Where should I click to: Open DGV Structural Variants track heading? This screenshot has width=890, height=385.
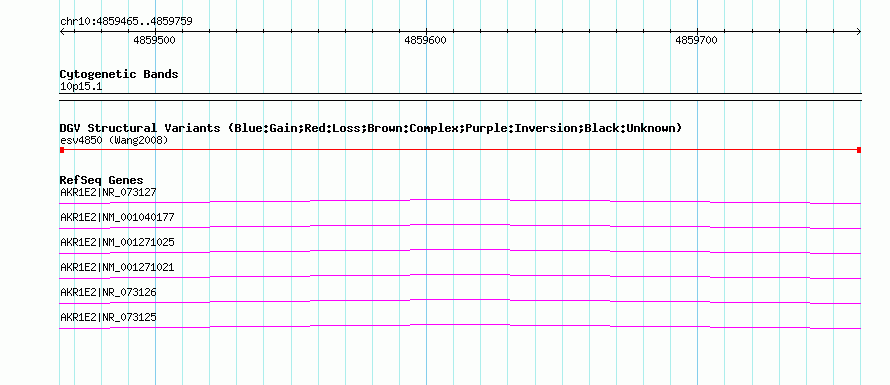pos(371,128)
